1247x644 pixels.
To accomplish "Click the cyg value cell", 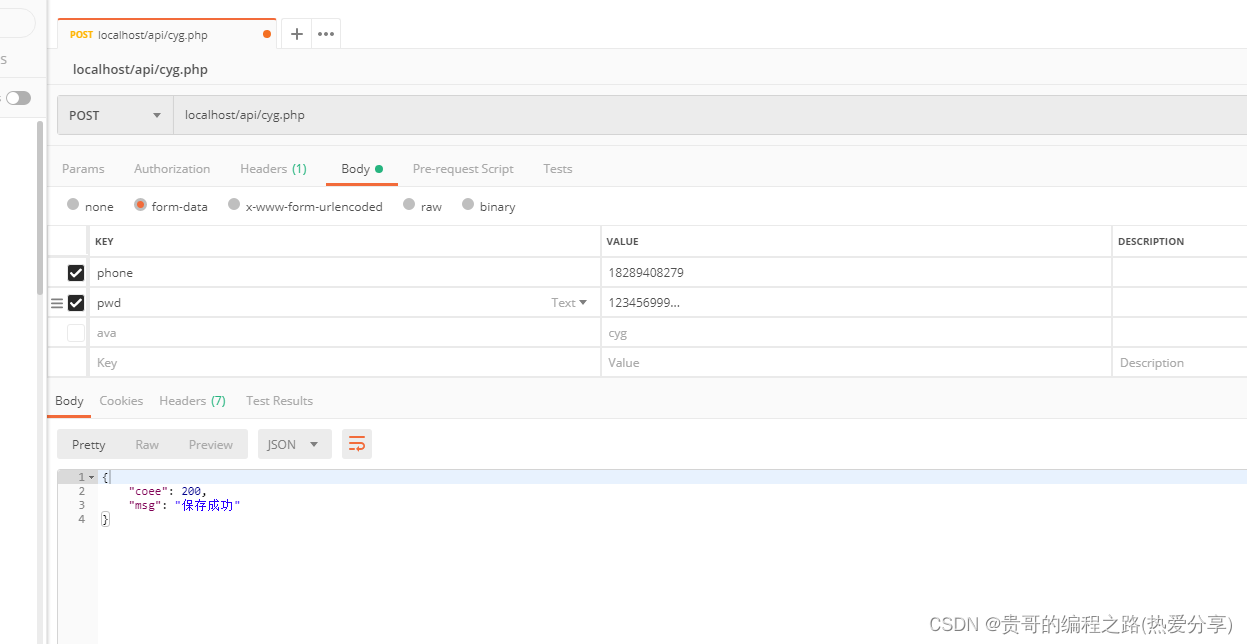I will point(856,333).
